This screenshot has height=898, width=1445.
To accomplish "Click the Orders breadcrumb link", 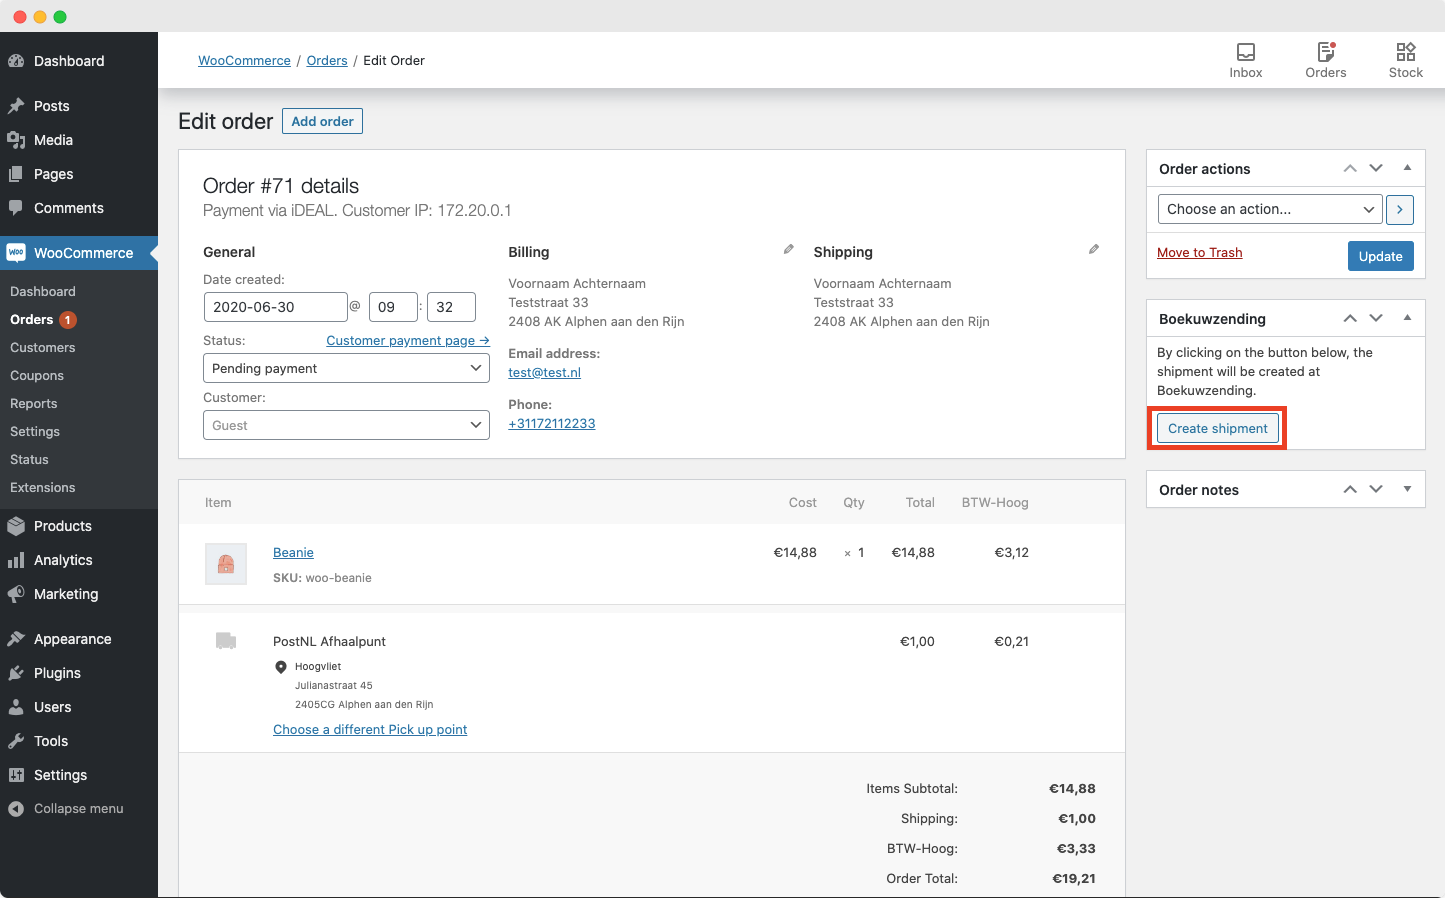I will 327,61.
